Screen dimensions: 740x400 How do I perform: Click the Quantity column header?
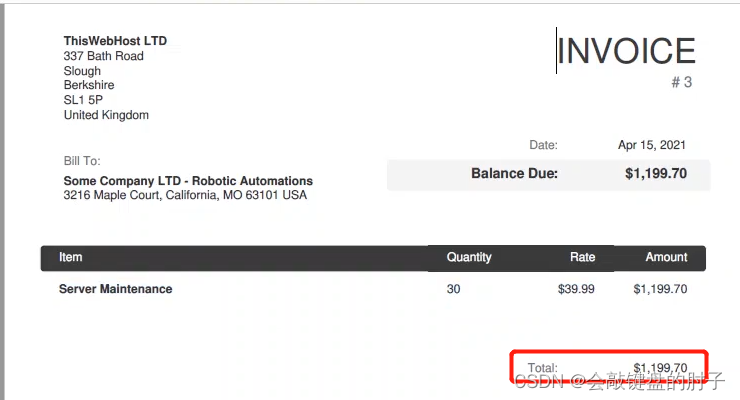(469, 258)
